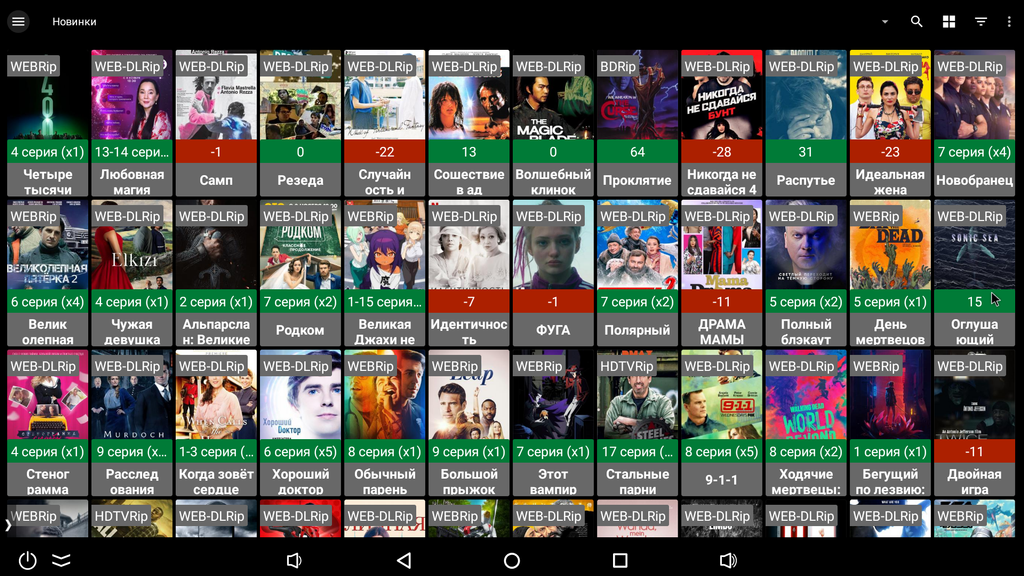The height and width of the screenshot is (576, 1024).
Task: Raise volume with the right speaker icon
Action: point(728,560)
